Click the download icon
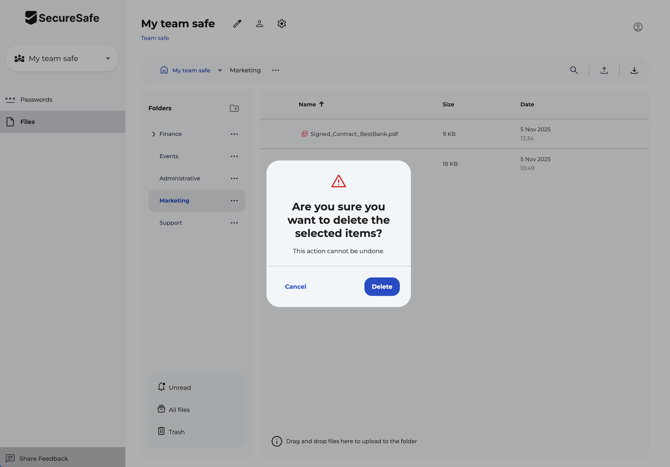Viewport: 670px width, 467px height. tap(634, 71)
